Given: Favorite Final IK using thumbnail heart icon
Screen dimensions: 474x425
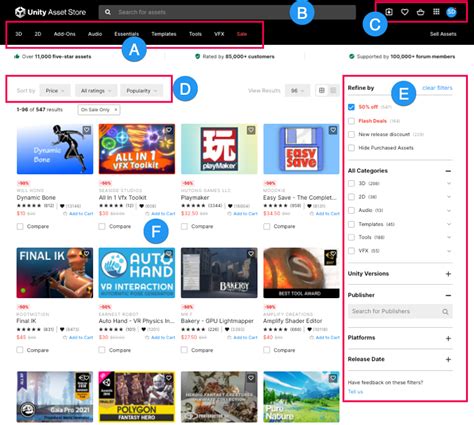Looking at the screenshot, I should point(87,254).
